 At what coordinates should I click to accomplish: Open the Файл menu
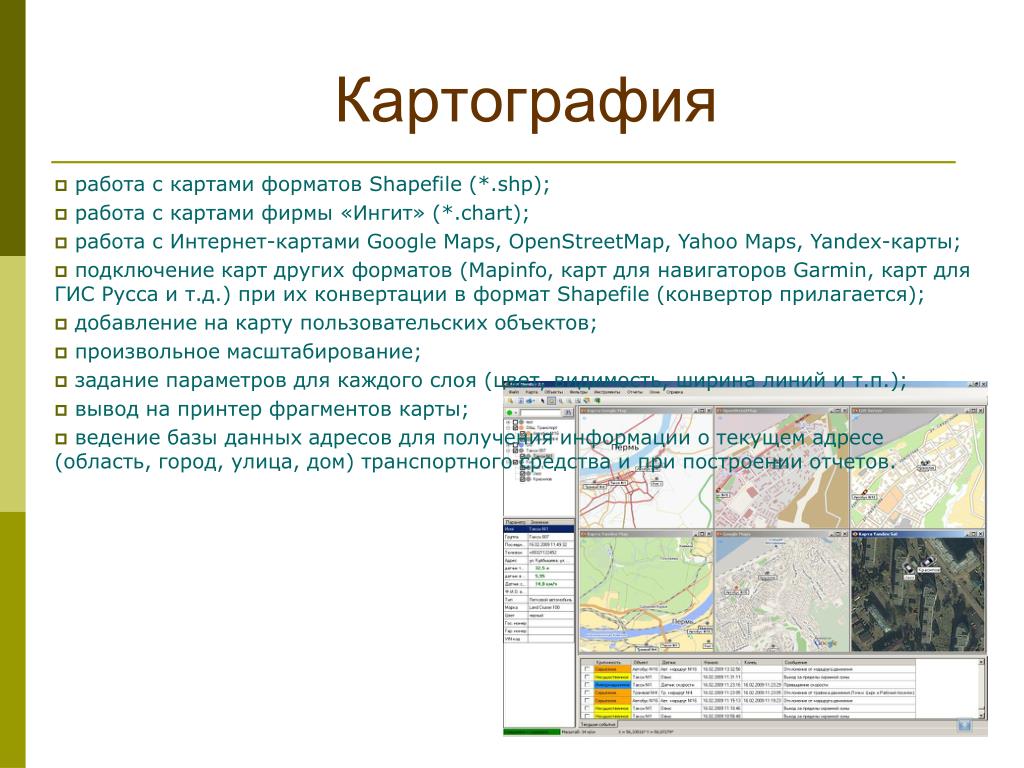tap(514, 392)
